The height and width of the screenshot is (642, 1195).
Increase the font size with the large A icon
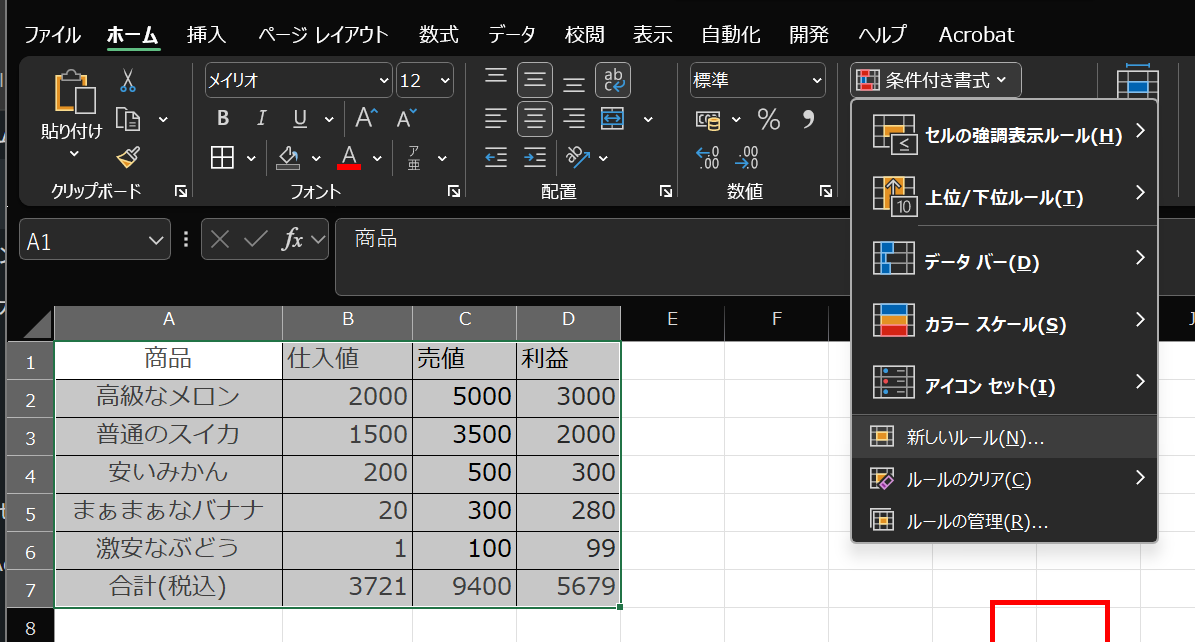(x=366, y=118)
